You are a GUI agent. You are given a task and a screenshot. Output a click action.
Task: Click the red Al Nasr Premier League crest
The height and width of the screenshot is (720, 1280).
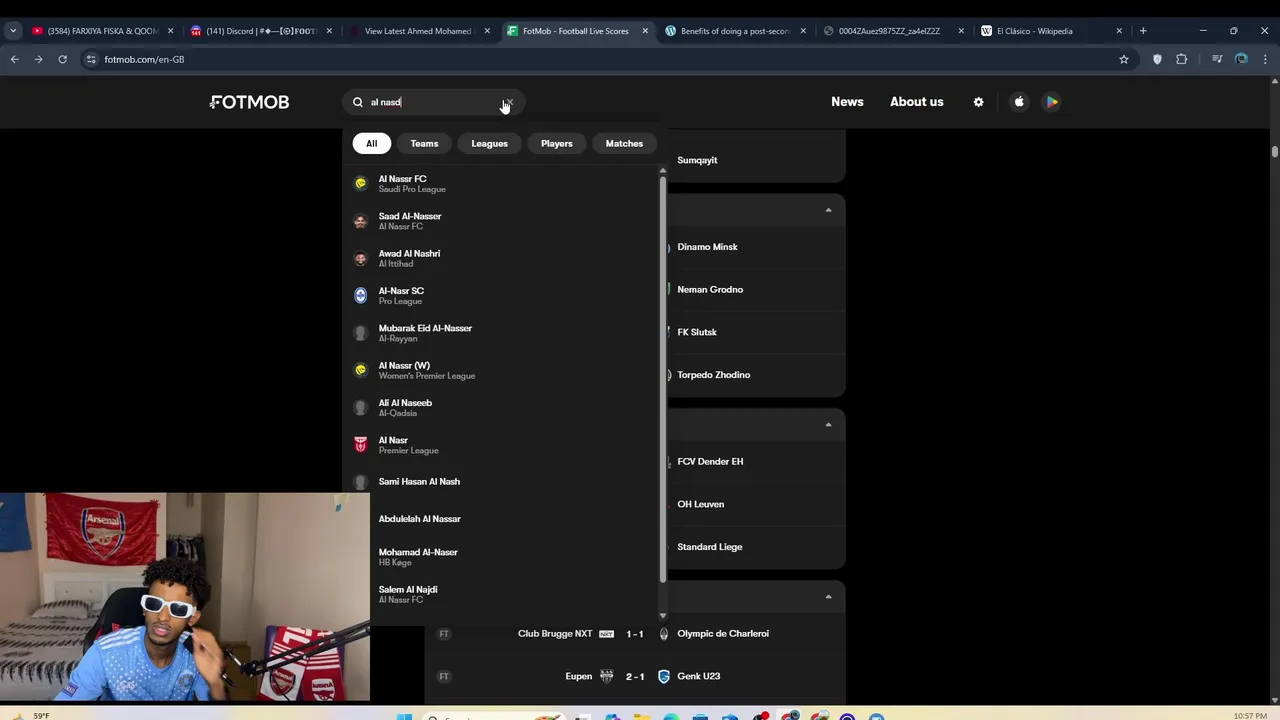[361, 445]
